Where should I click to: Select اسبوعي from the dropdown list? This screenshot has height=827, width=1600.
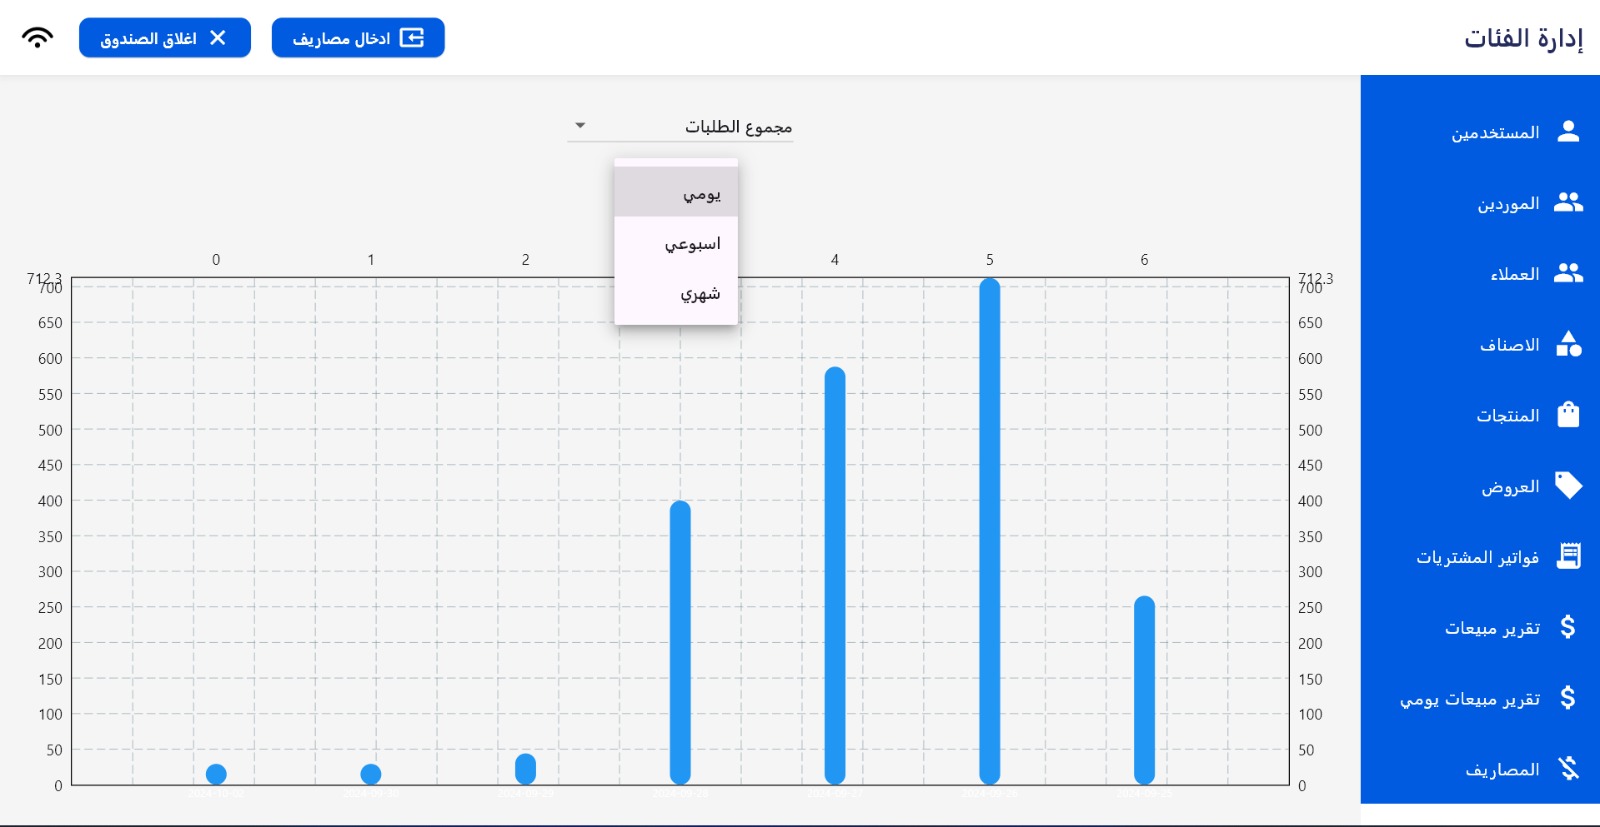click(x=676, y=243)
